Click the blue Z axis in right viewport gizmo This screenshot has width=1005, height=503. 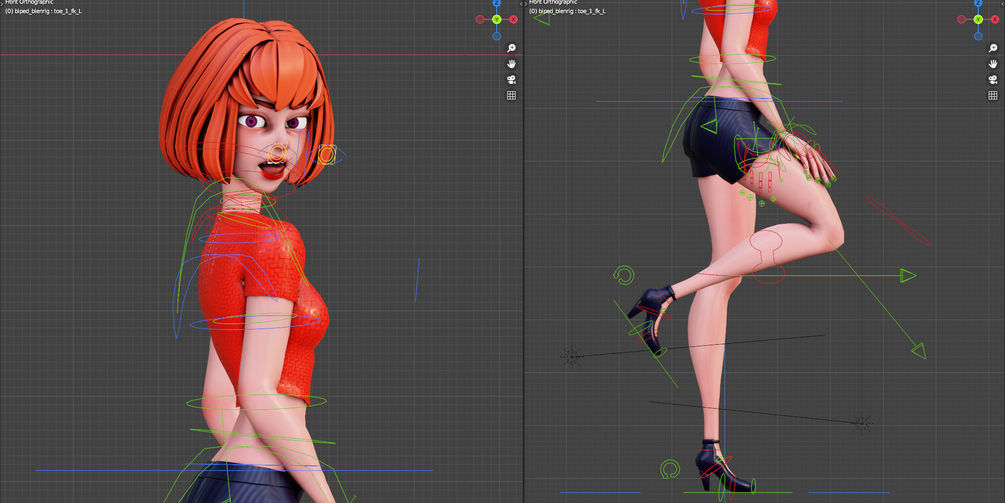pos(978,3)
